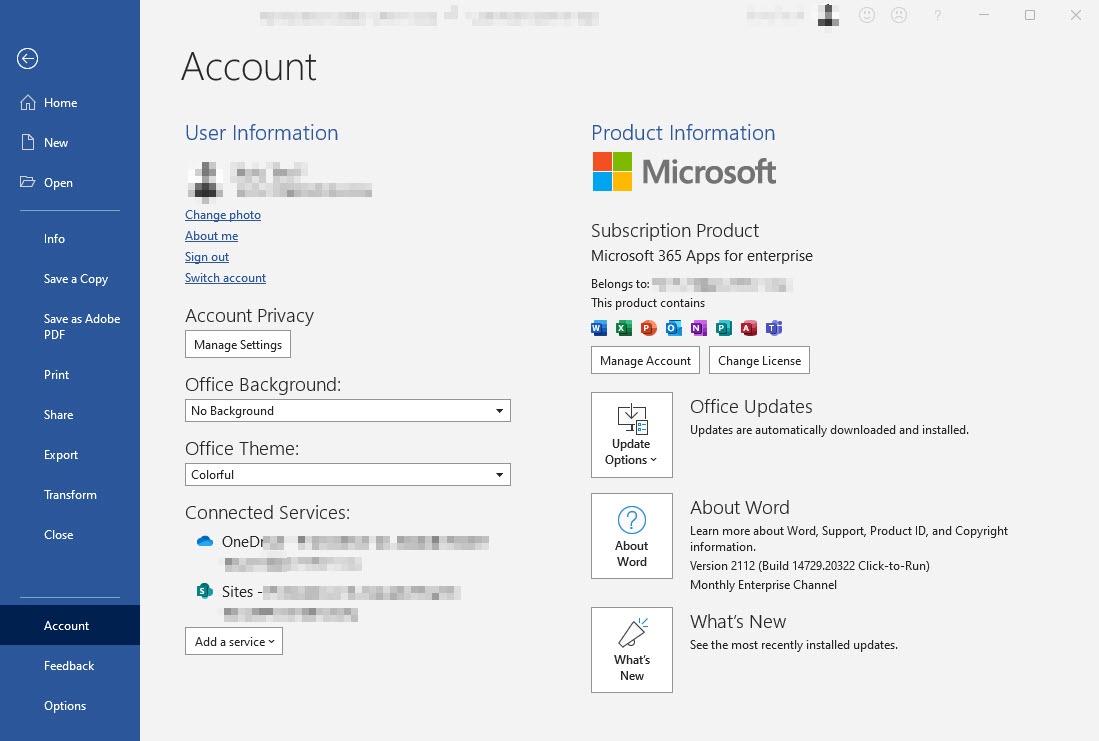
Task: Minimize the Word window
Action: pos(984,15)
